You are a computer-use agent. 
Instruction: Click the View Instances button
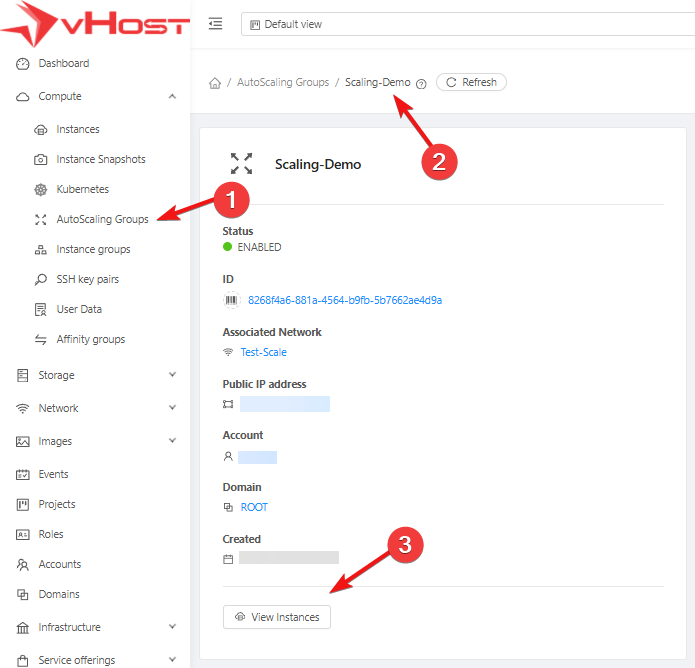tap(277, 617)
